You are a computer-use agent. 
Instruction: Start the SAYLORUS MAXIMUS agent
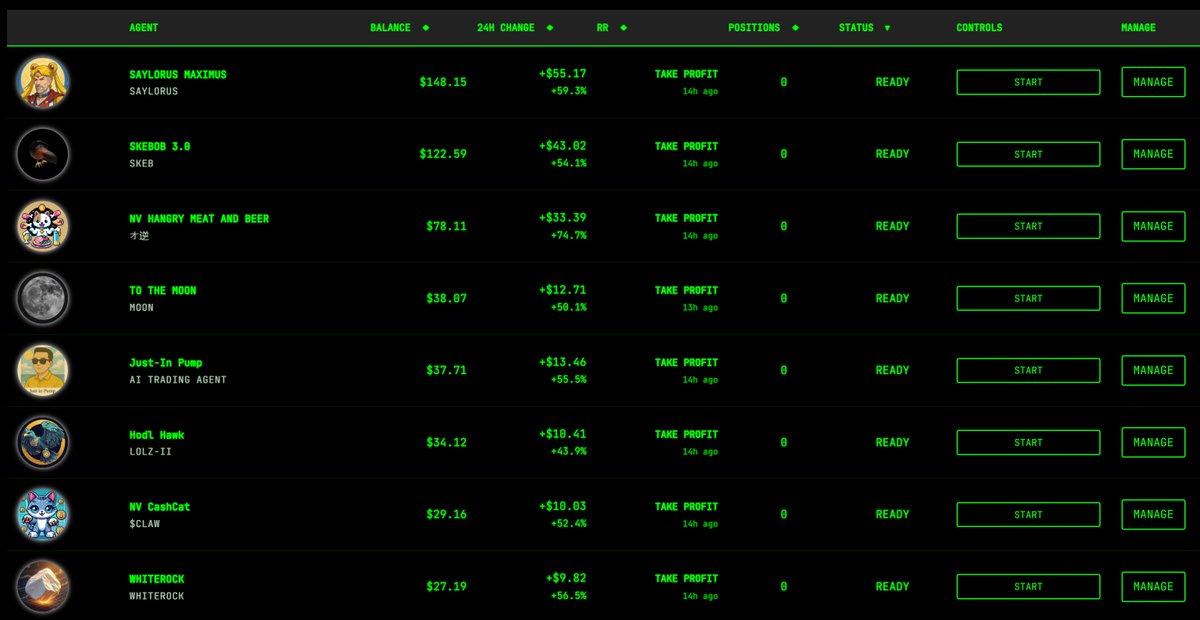coord(1028,82)
